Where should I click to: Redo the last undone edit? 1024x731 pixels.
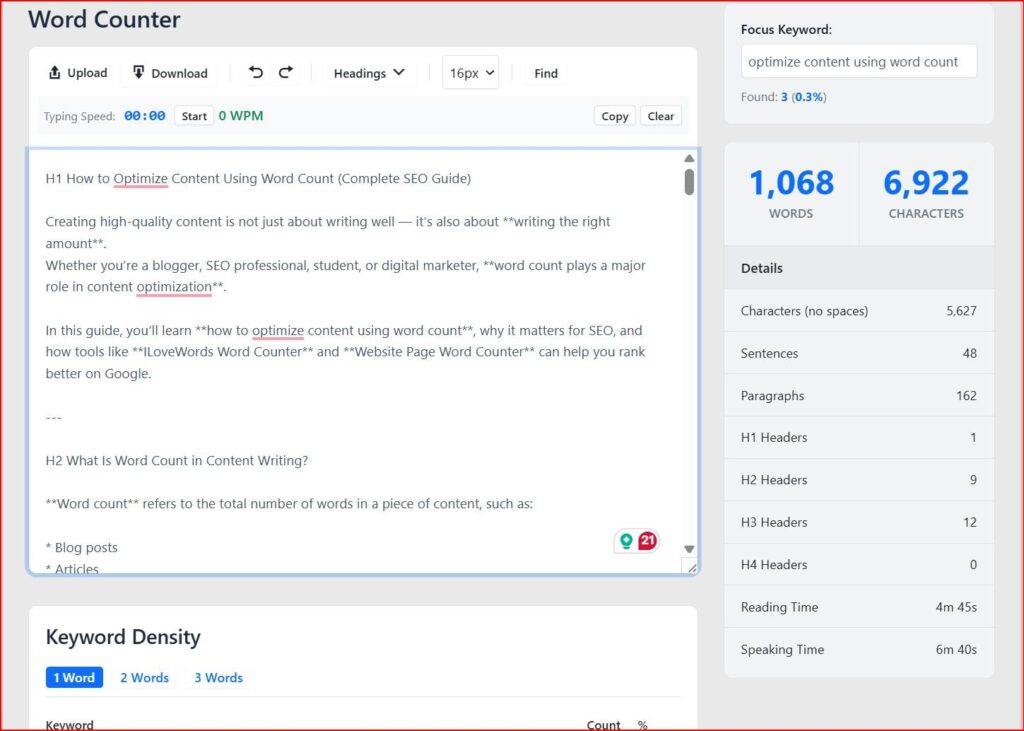point(286,72)
